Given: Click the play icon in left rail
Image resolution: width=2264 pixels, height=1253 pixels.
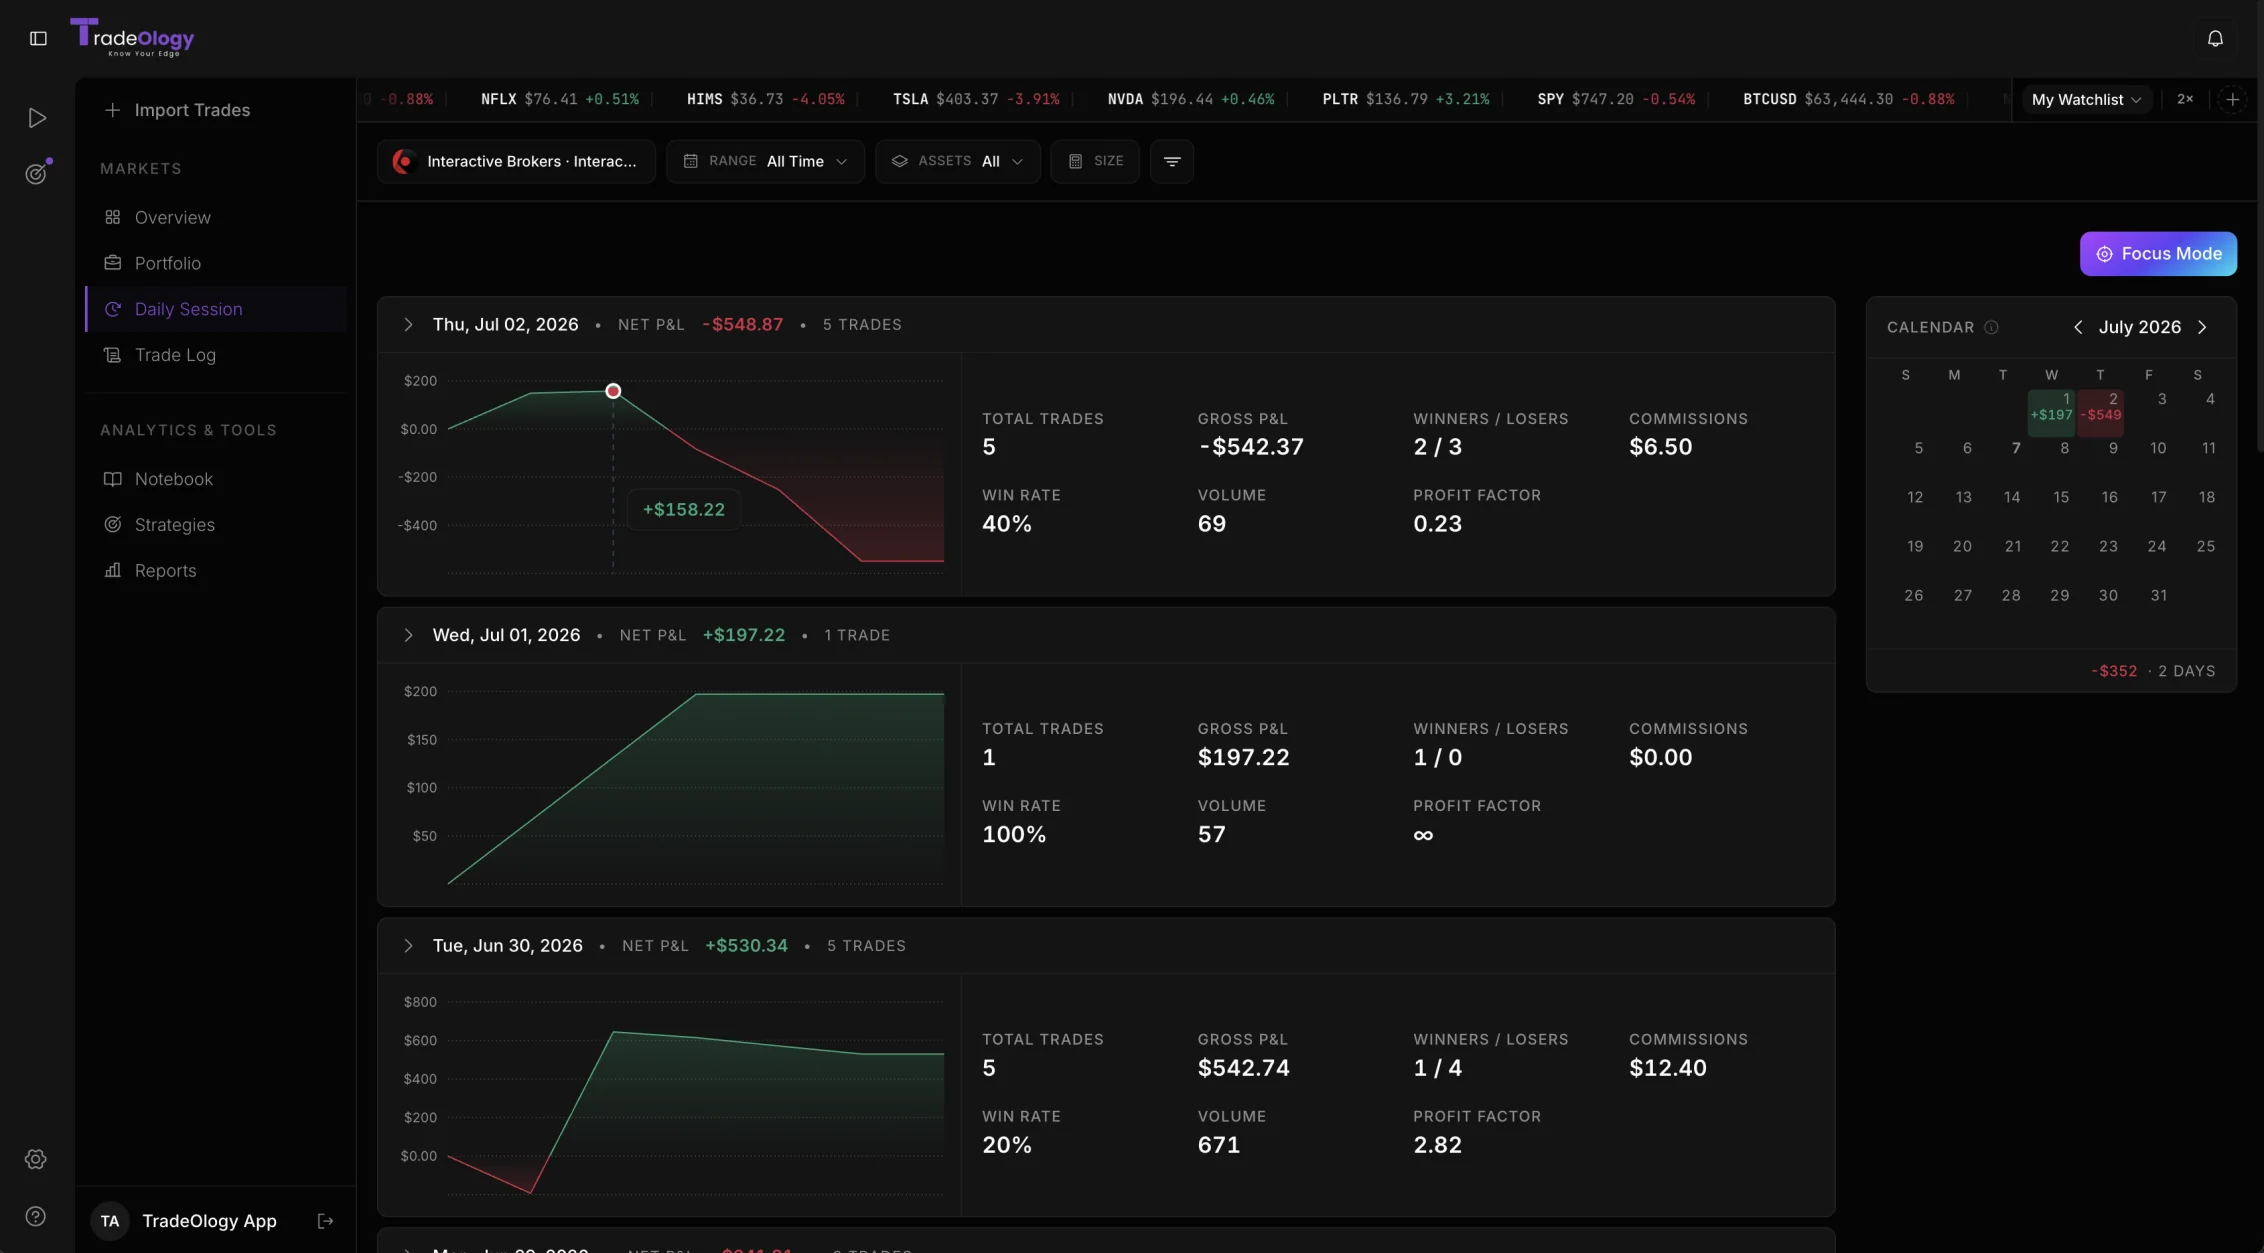Looking at the screenshot, I should [37, 118].
